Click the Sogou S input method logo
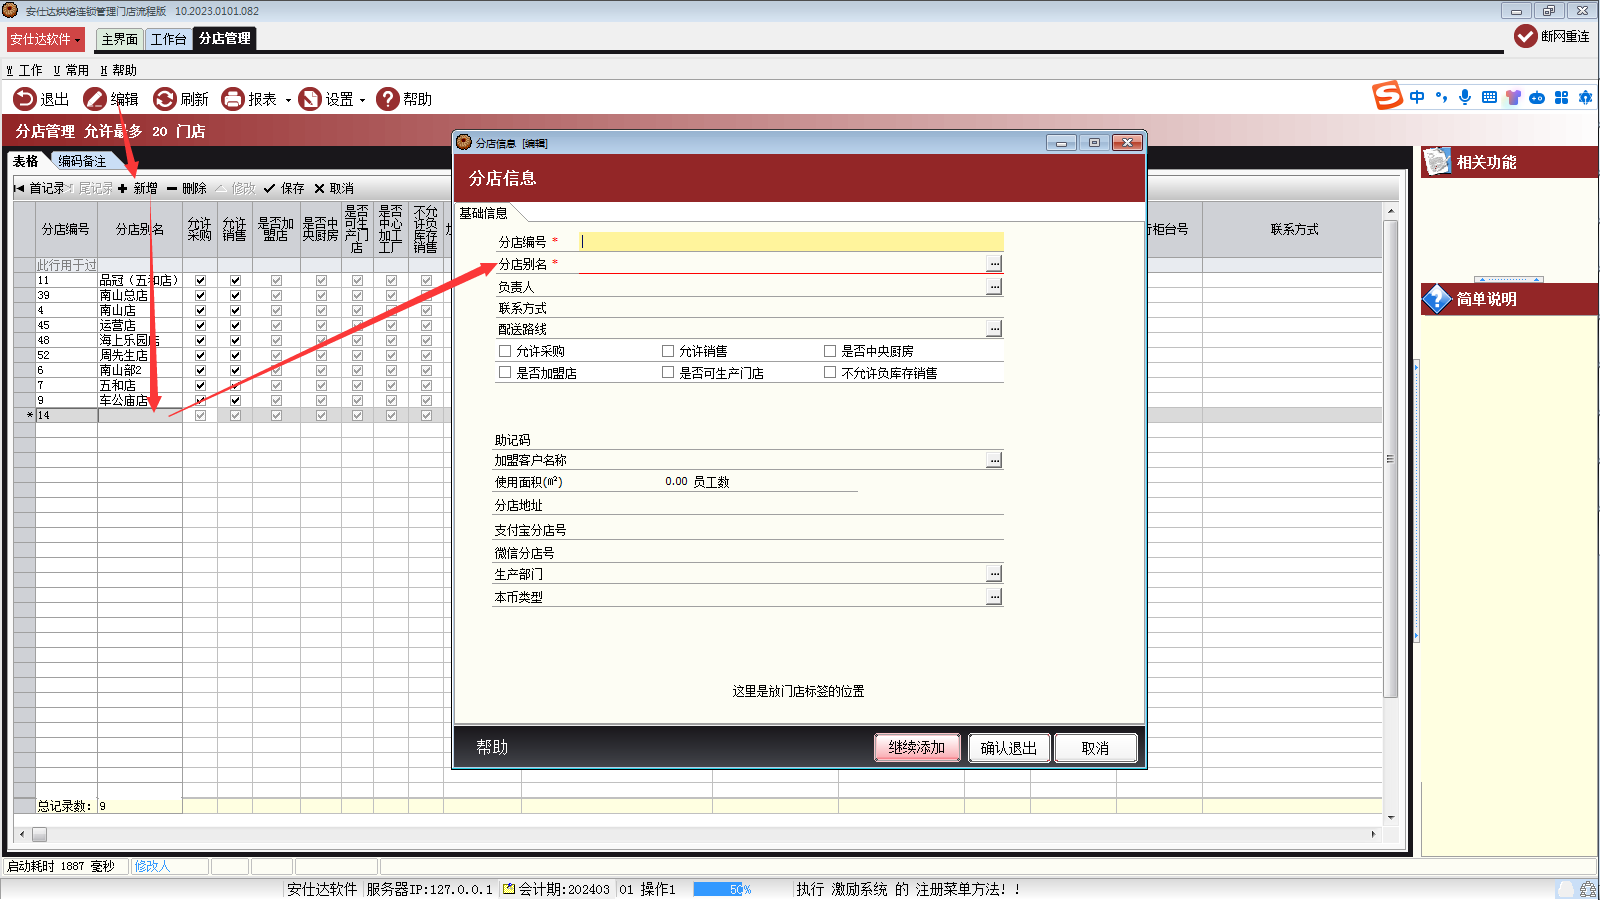 1388,96
